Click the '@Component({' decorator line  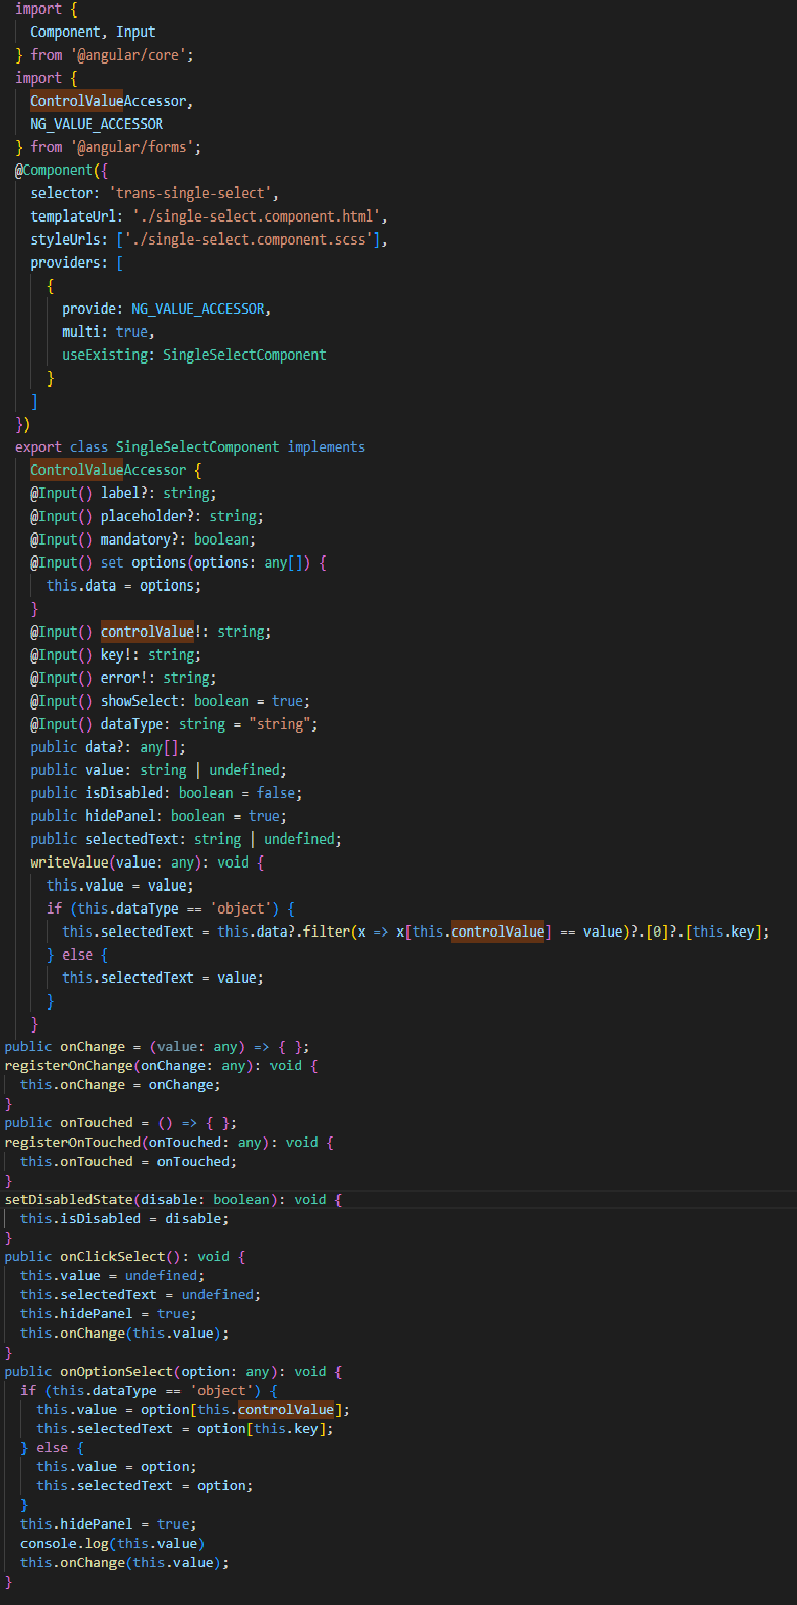[x=61, y=170]
